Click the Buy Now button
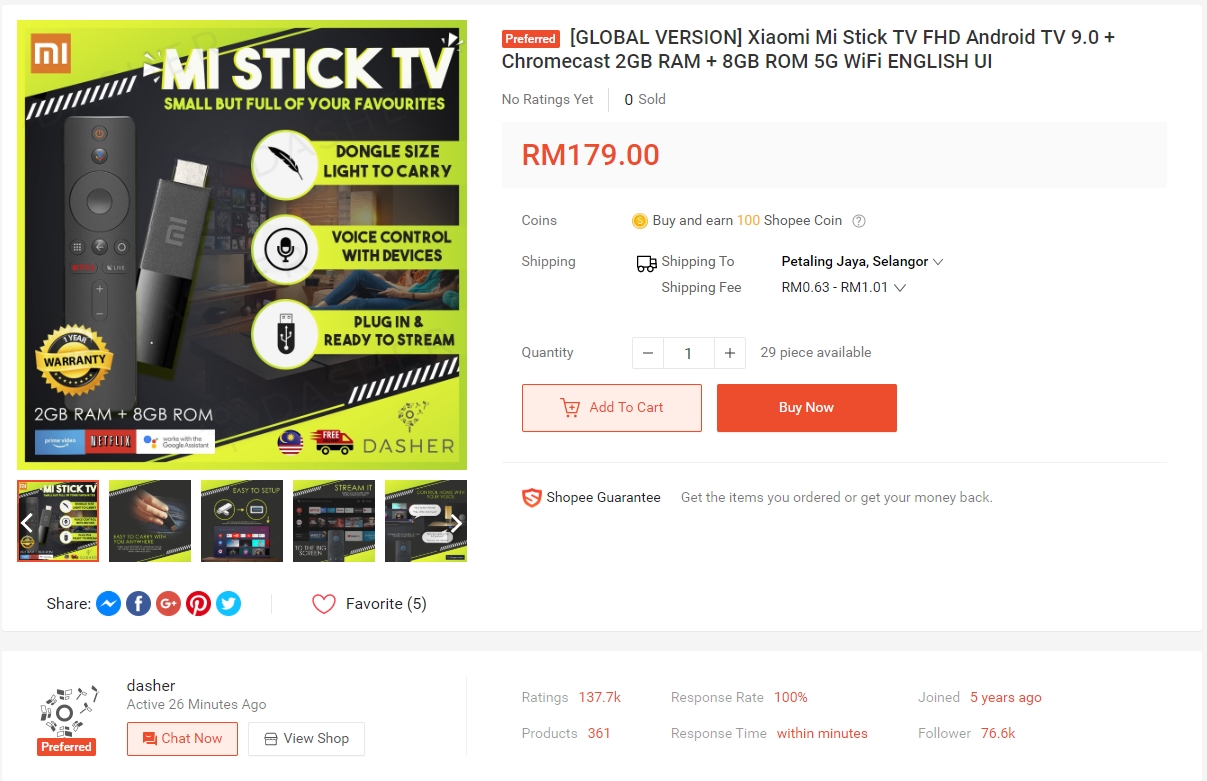The height and width of the screenshot is (781, 1207). tap(807, 408)
